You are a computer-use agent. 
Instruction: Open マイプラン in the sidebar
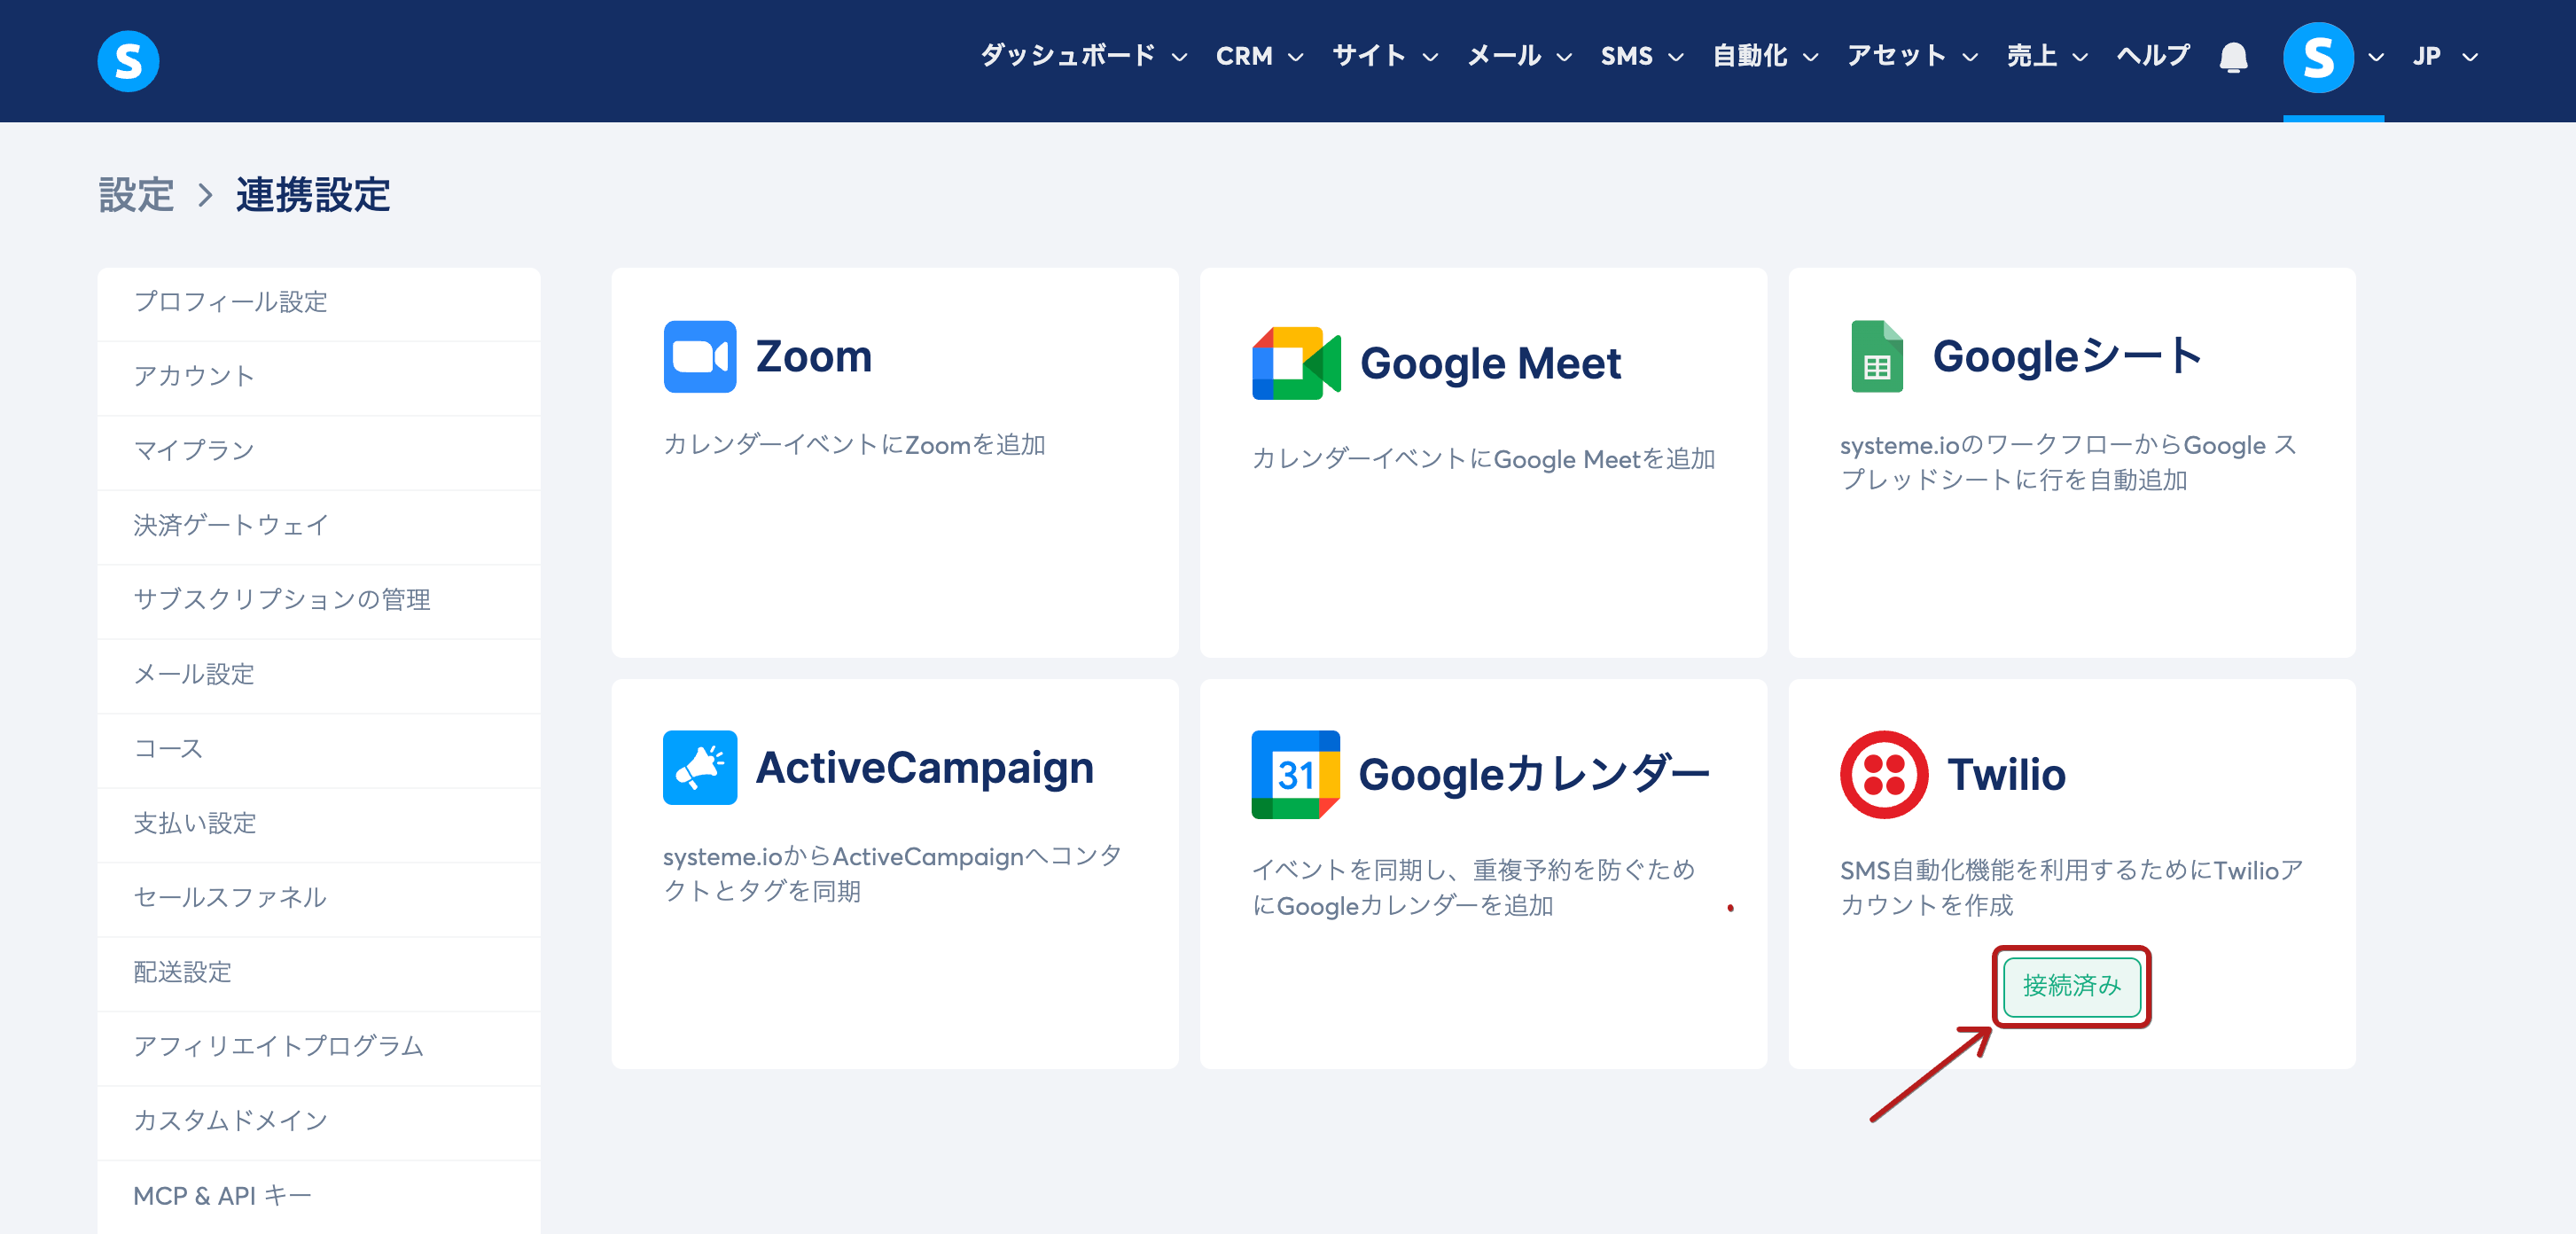[x=319, y=451]
